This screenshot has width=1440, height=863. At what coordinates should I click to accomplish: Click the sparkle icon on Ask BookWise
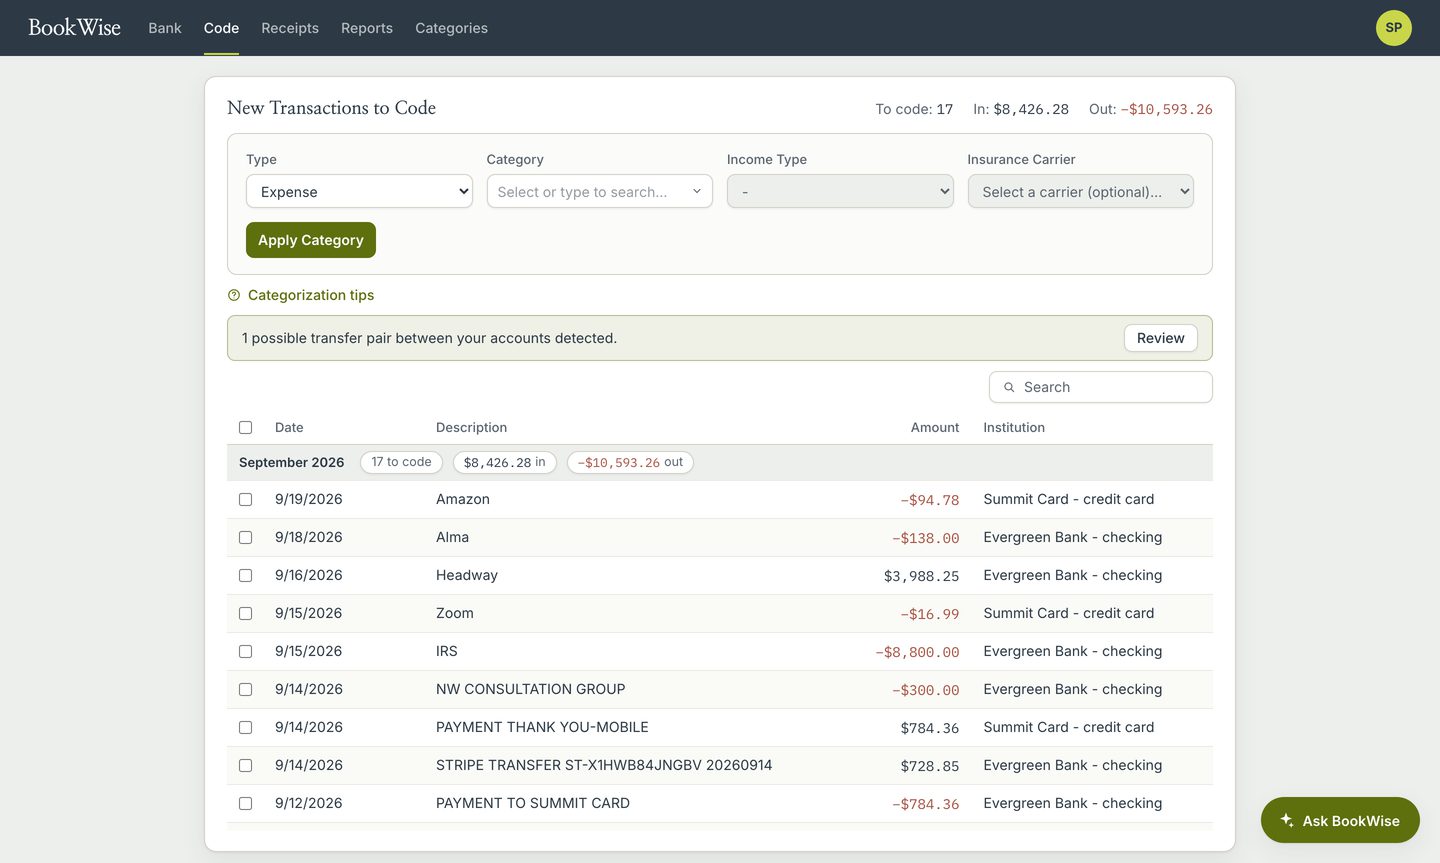(1287, 820)
